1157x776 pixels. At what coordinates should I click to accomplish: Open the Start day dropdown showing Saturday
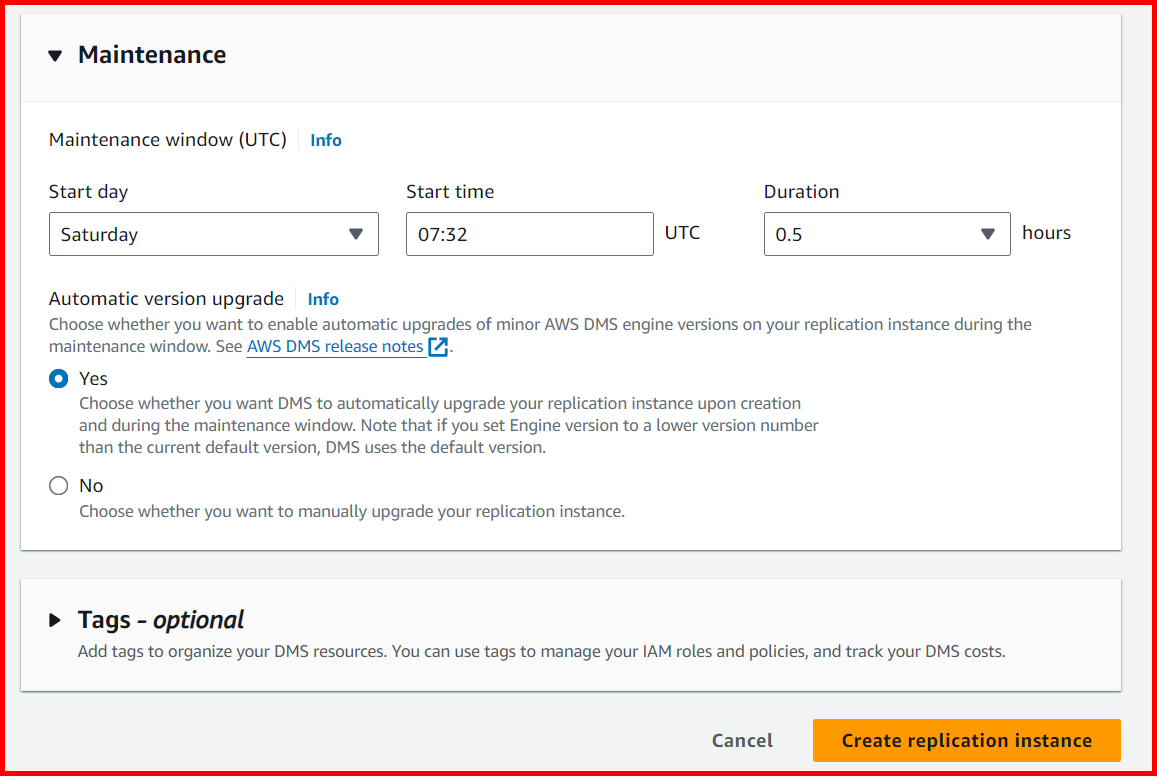point(213,233)
